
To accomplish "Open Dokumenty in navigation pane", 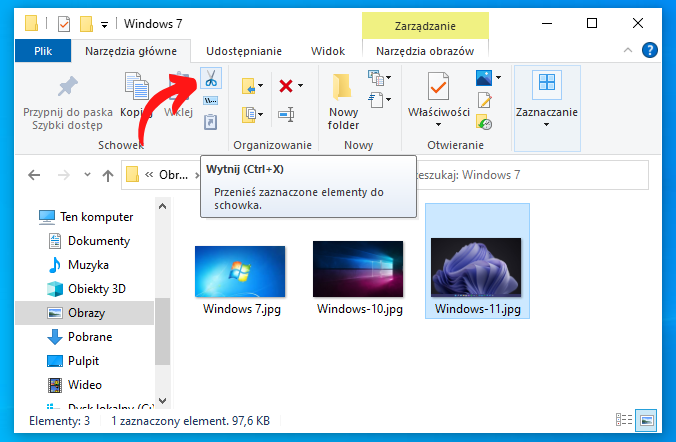I will (89, 241).
